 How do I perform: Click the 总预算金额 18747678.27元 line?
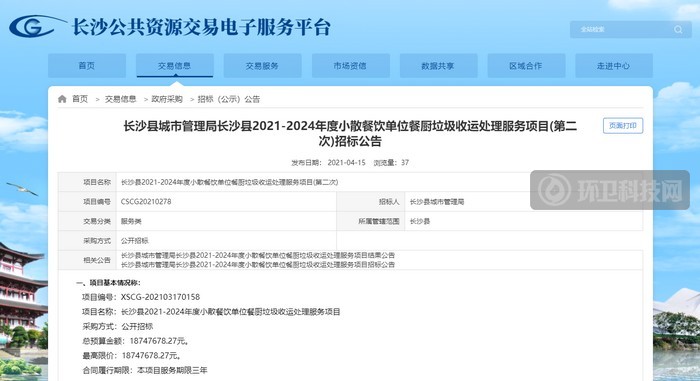[x=136, y=341]
